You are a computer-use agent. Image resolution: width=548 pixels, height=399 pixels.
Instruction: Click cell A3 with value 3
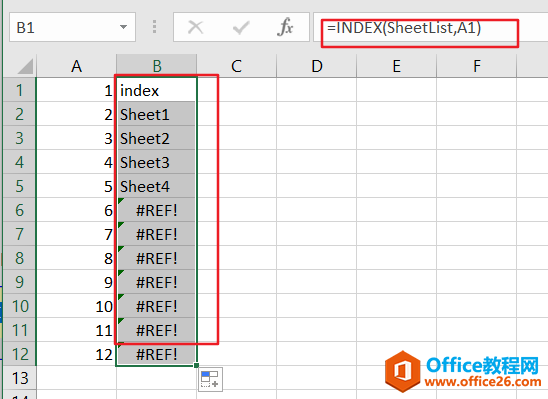click(x=76, y=138)
